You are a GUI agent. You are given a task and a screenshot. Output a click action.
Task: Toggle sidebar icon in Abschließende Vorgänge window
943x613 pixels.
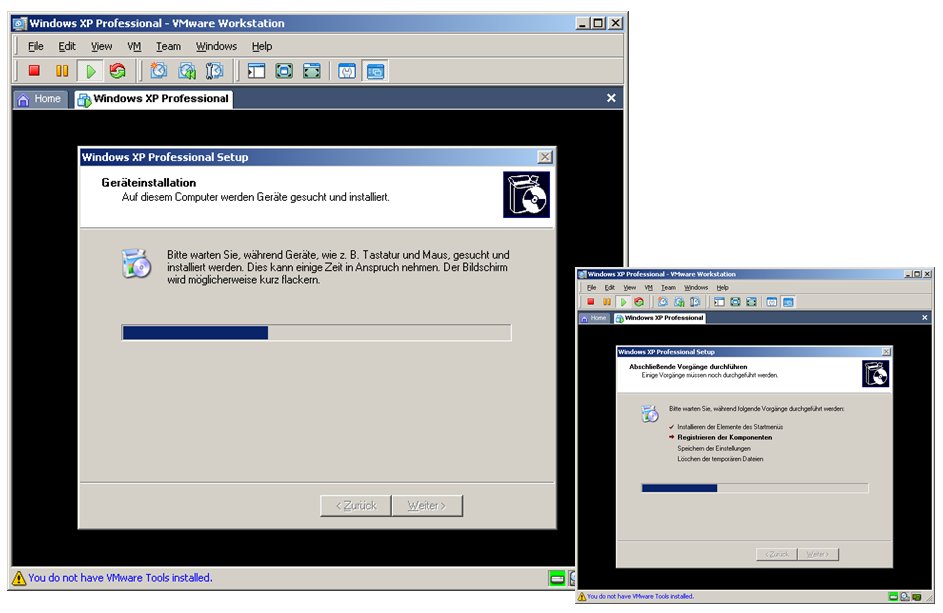(x=719, y=301)
